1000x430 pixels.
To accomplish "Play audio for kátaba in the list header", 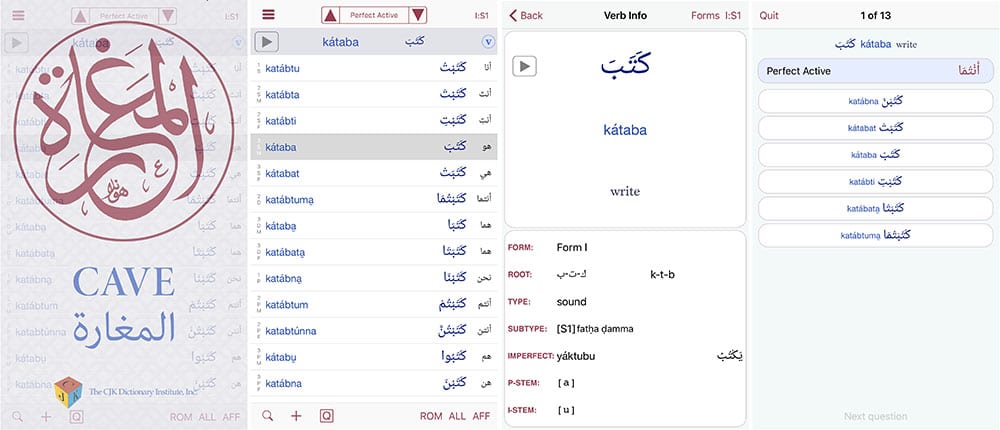I will [267, 42].
